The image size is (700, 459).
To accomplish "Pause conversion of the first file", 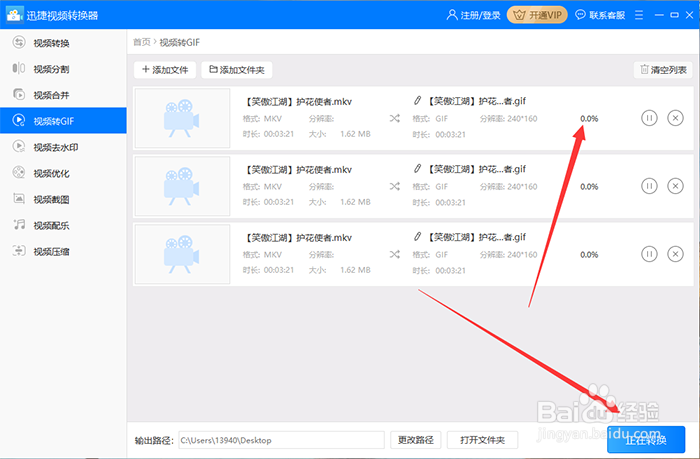I will pyautogui.click(x=649, y=118).
